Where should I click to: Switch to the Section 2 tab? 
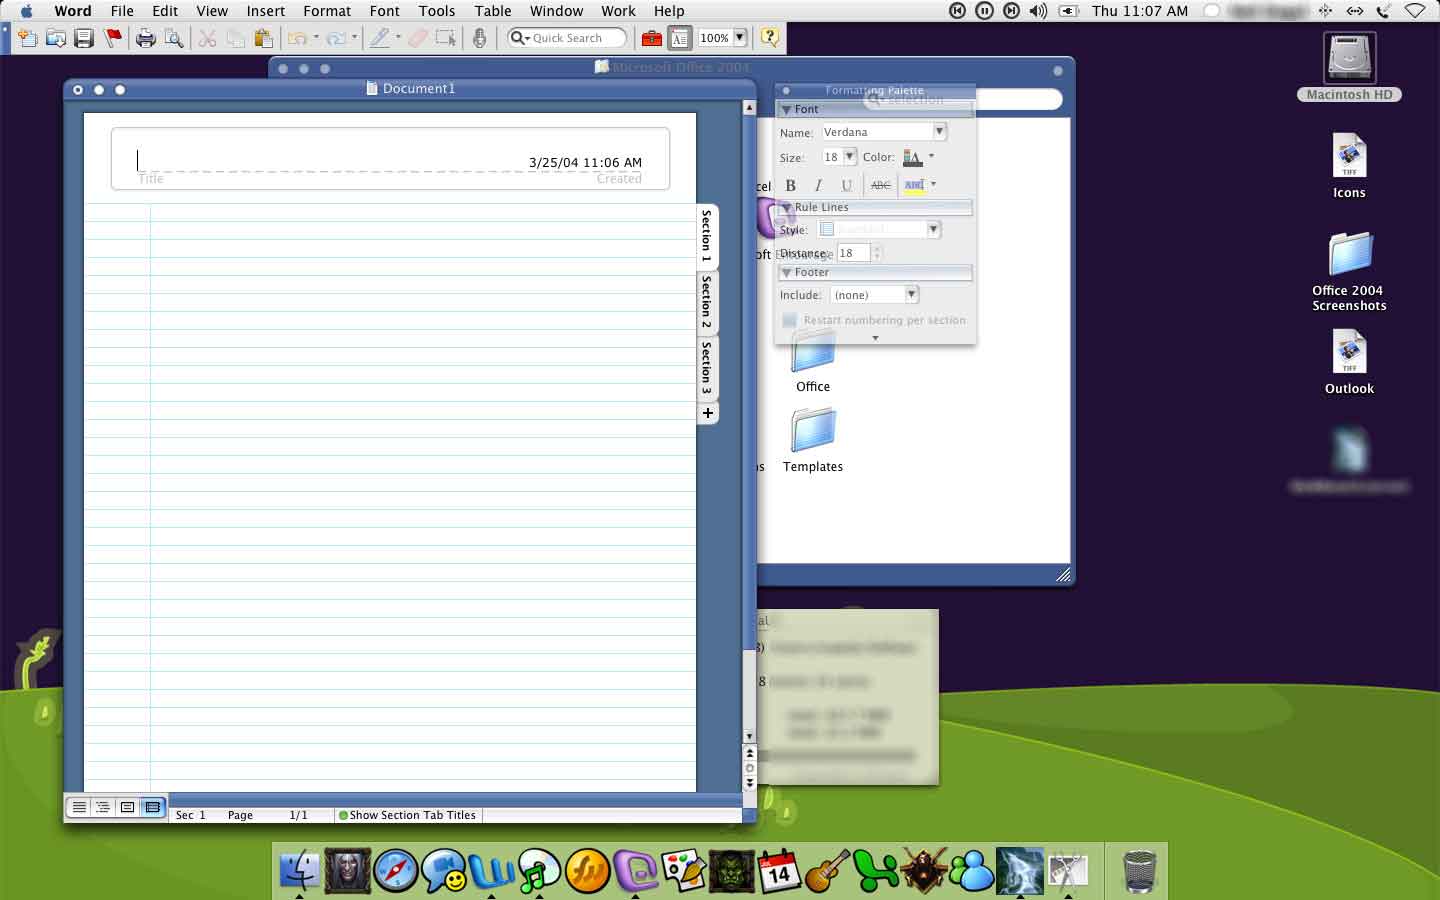point(707,301)
